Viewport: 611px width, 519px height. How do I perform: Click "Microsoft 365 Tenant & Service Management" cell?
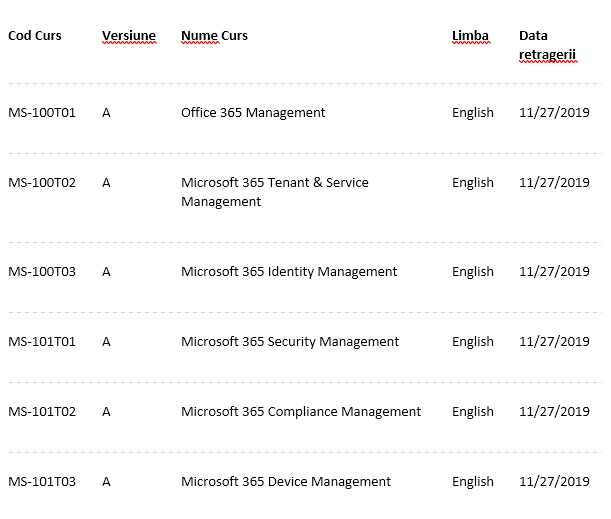pyautogui.click(x=274, y=192)
